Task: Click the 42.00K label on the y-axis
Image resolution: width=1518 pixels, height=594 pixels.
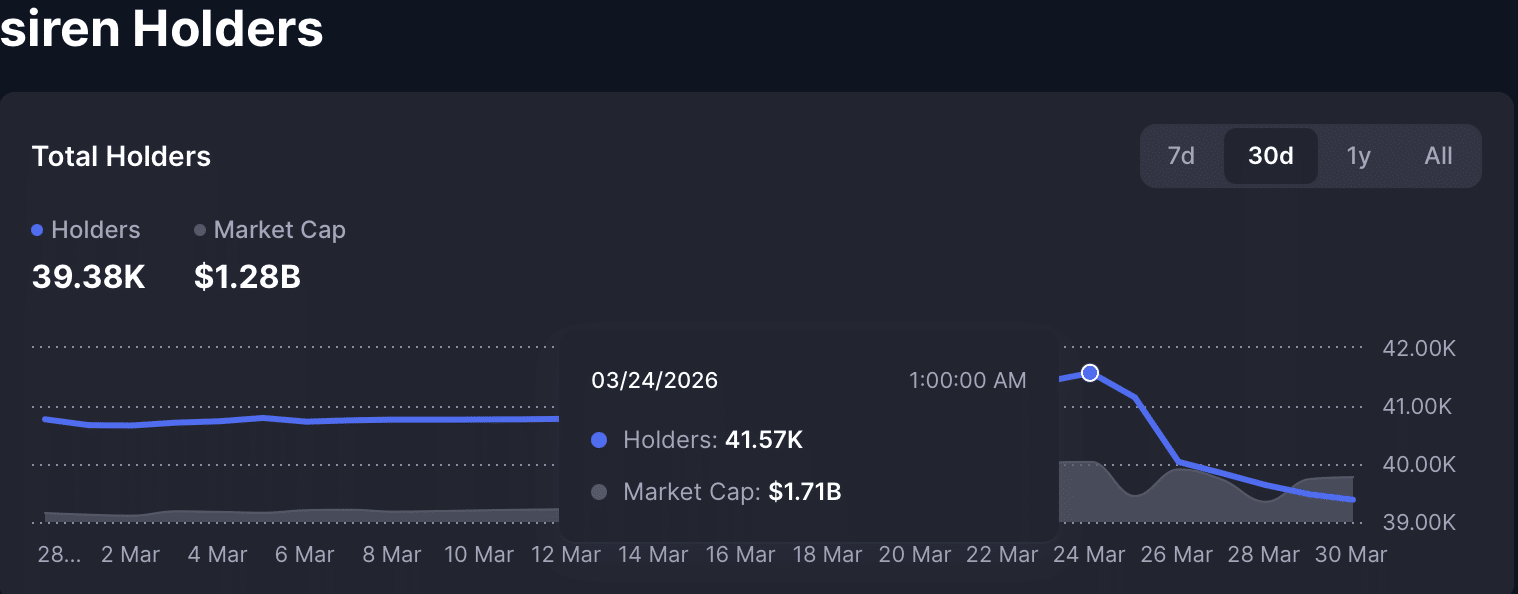Action: pos(1417,348)
